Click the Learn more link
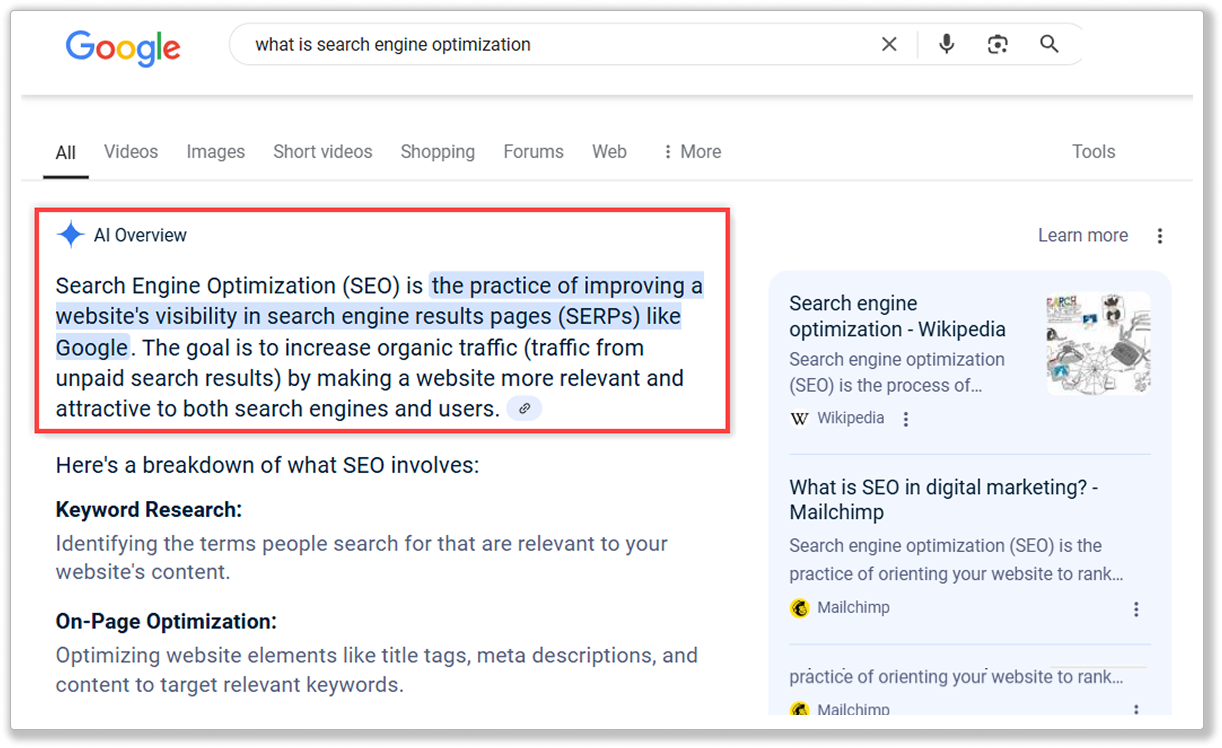The height and width of the screenshot is (748, 1222). [x=1083, y=236]
